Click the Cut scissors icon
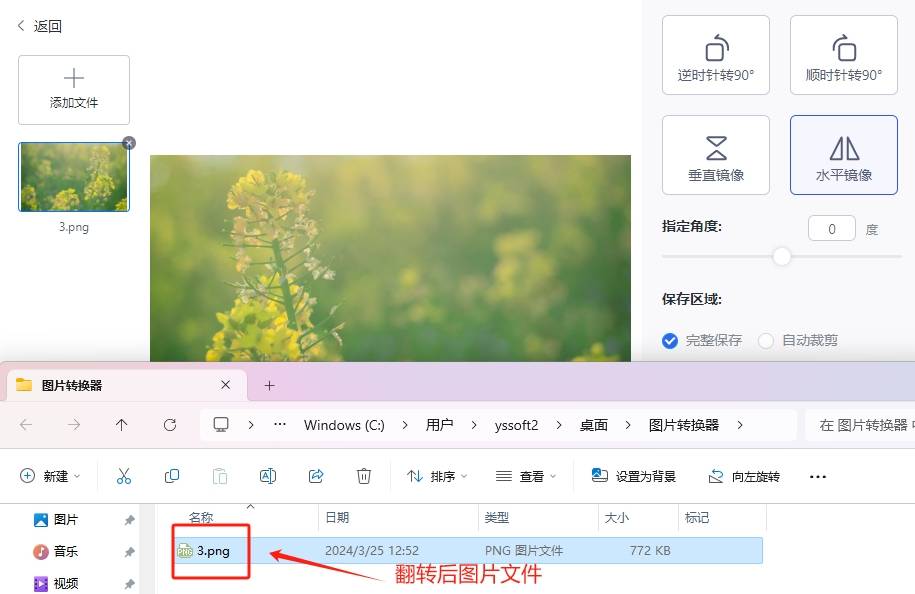915x594 pixels. 124,476
